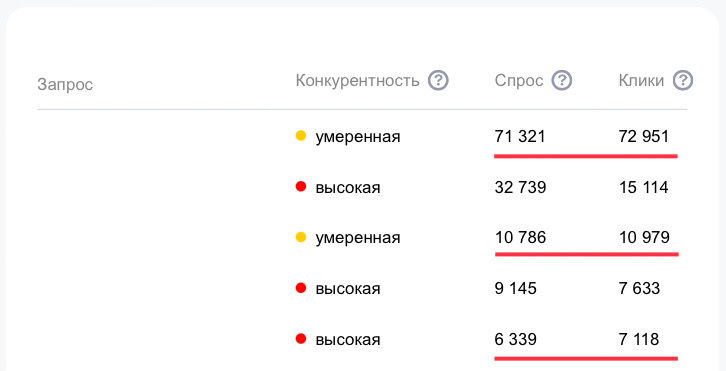Click the Клики column header label
This screenshot has width=726, height=371.
(x=641, y=81)
